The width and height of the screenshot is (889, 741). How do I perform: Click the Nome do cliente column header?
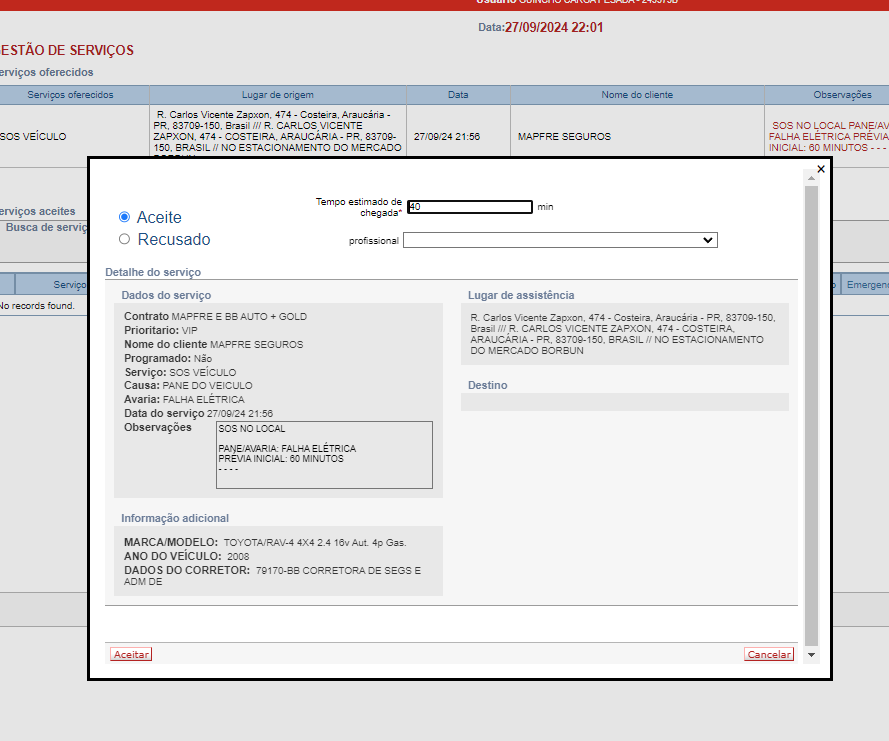tap(637, 95)
